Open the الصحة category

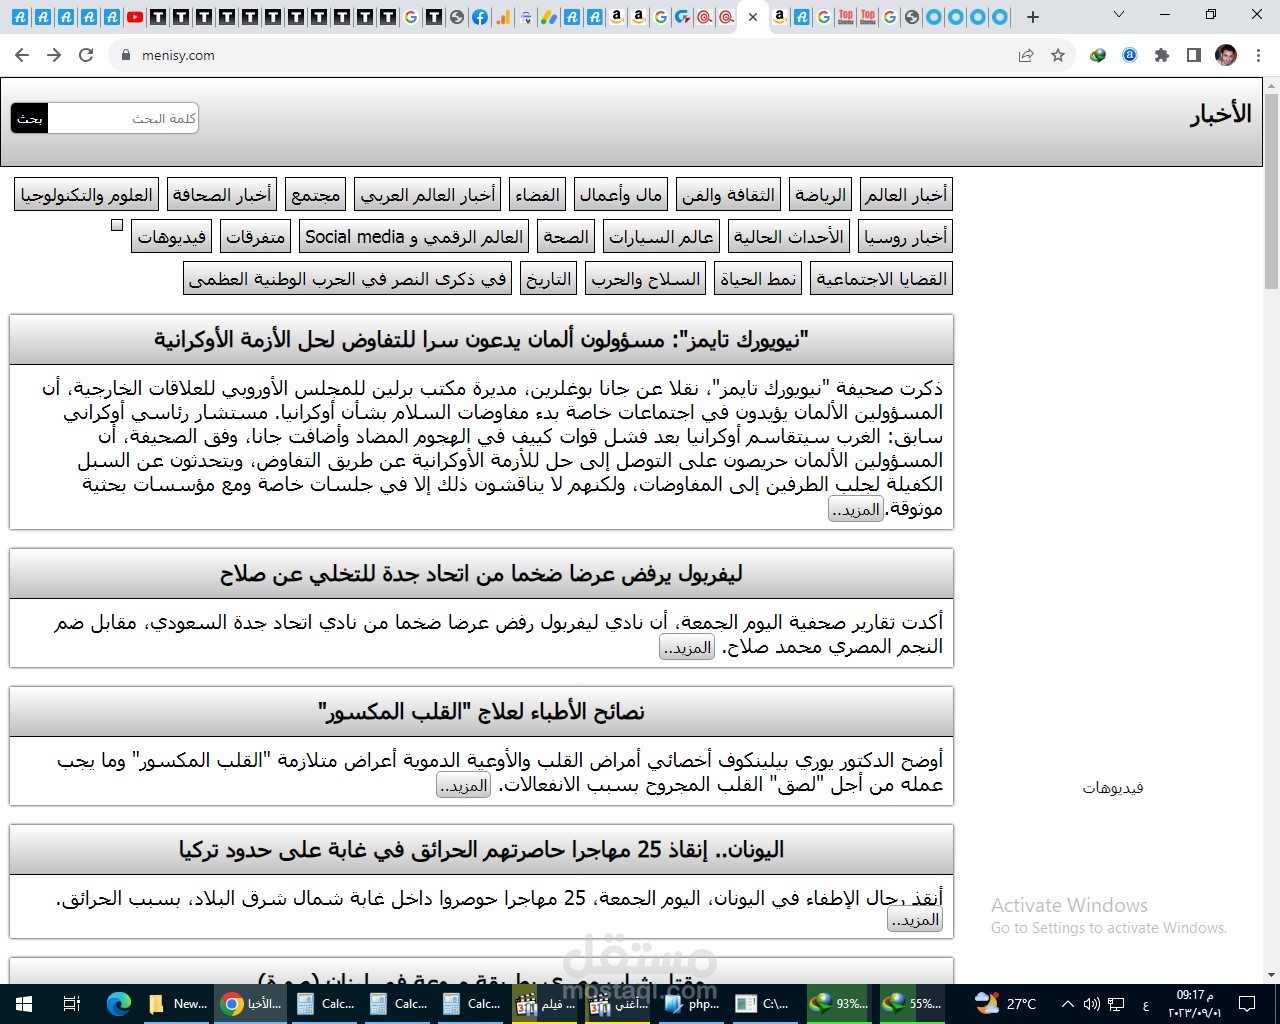click(566, 237)
